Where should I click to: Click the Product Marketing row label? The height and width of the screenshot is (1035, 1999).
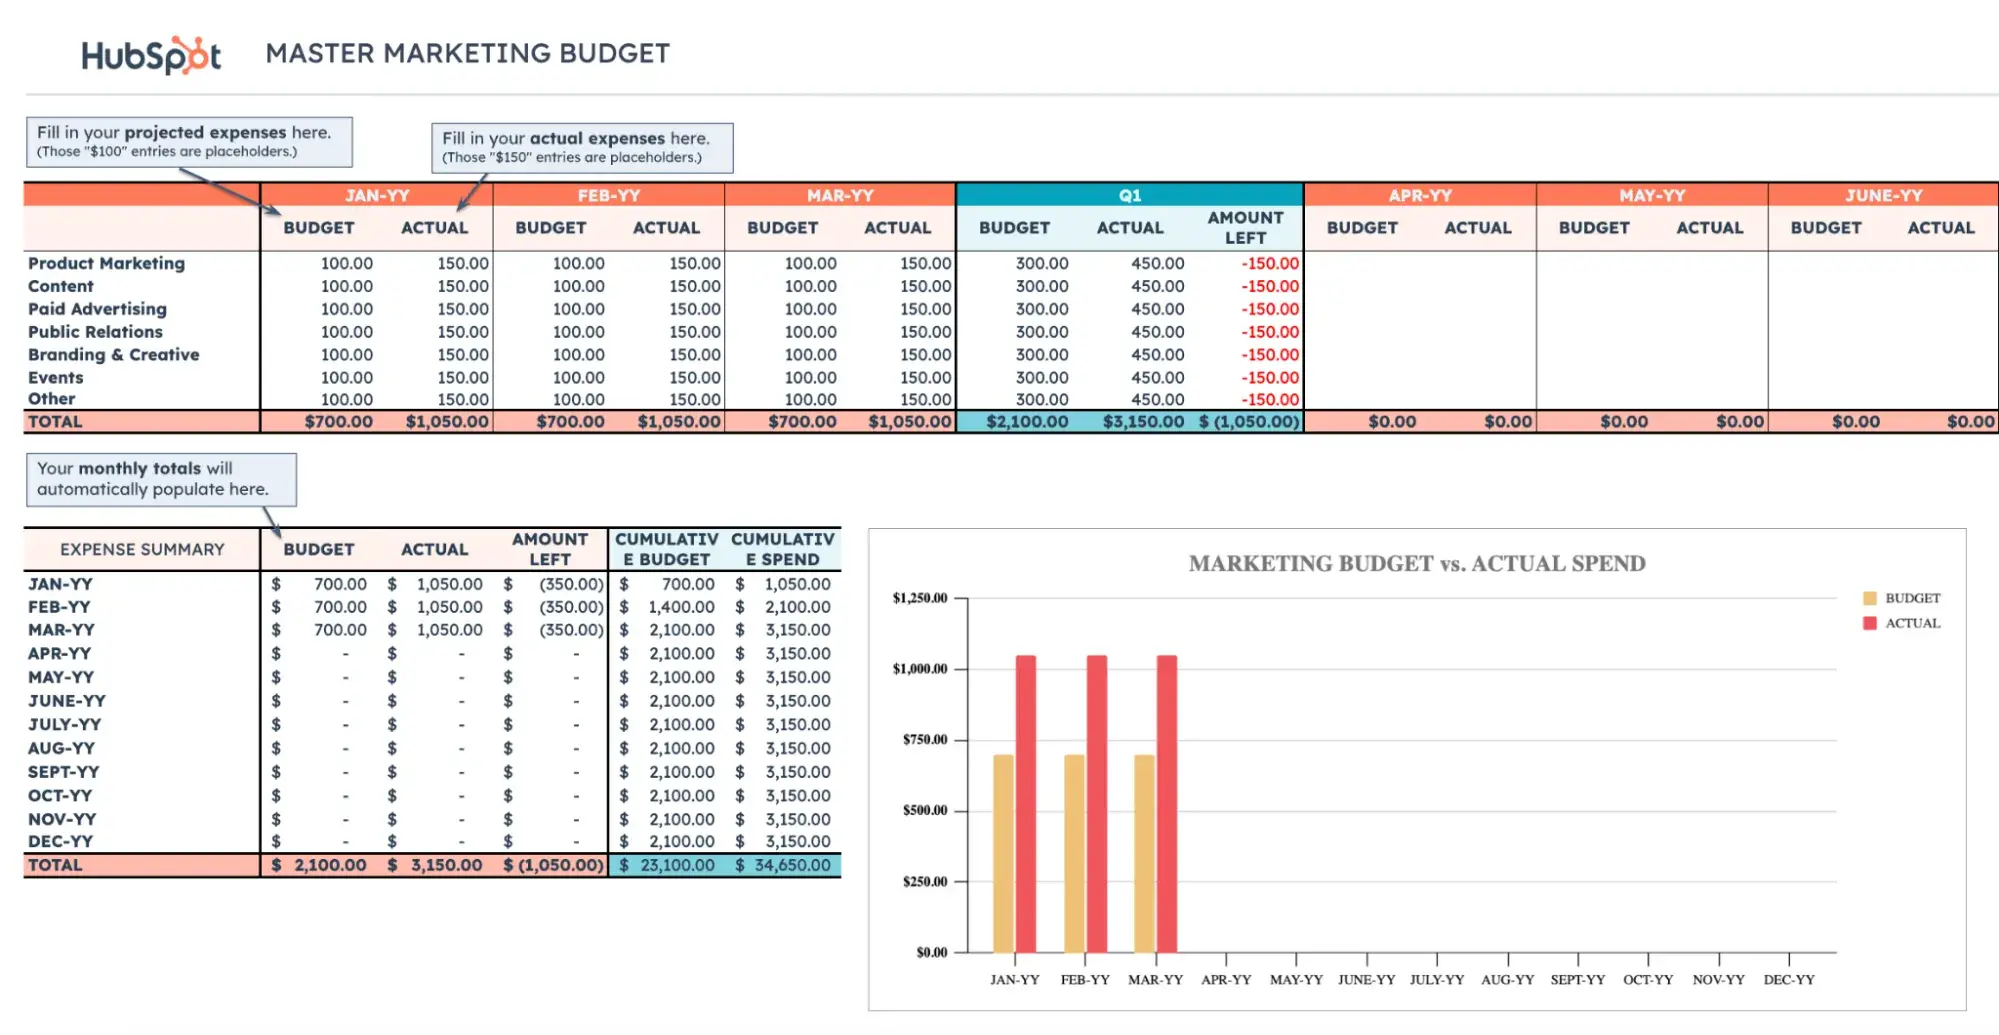[106, 263]
